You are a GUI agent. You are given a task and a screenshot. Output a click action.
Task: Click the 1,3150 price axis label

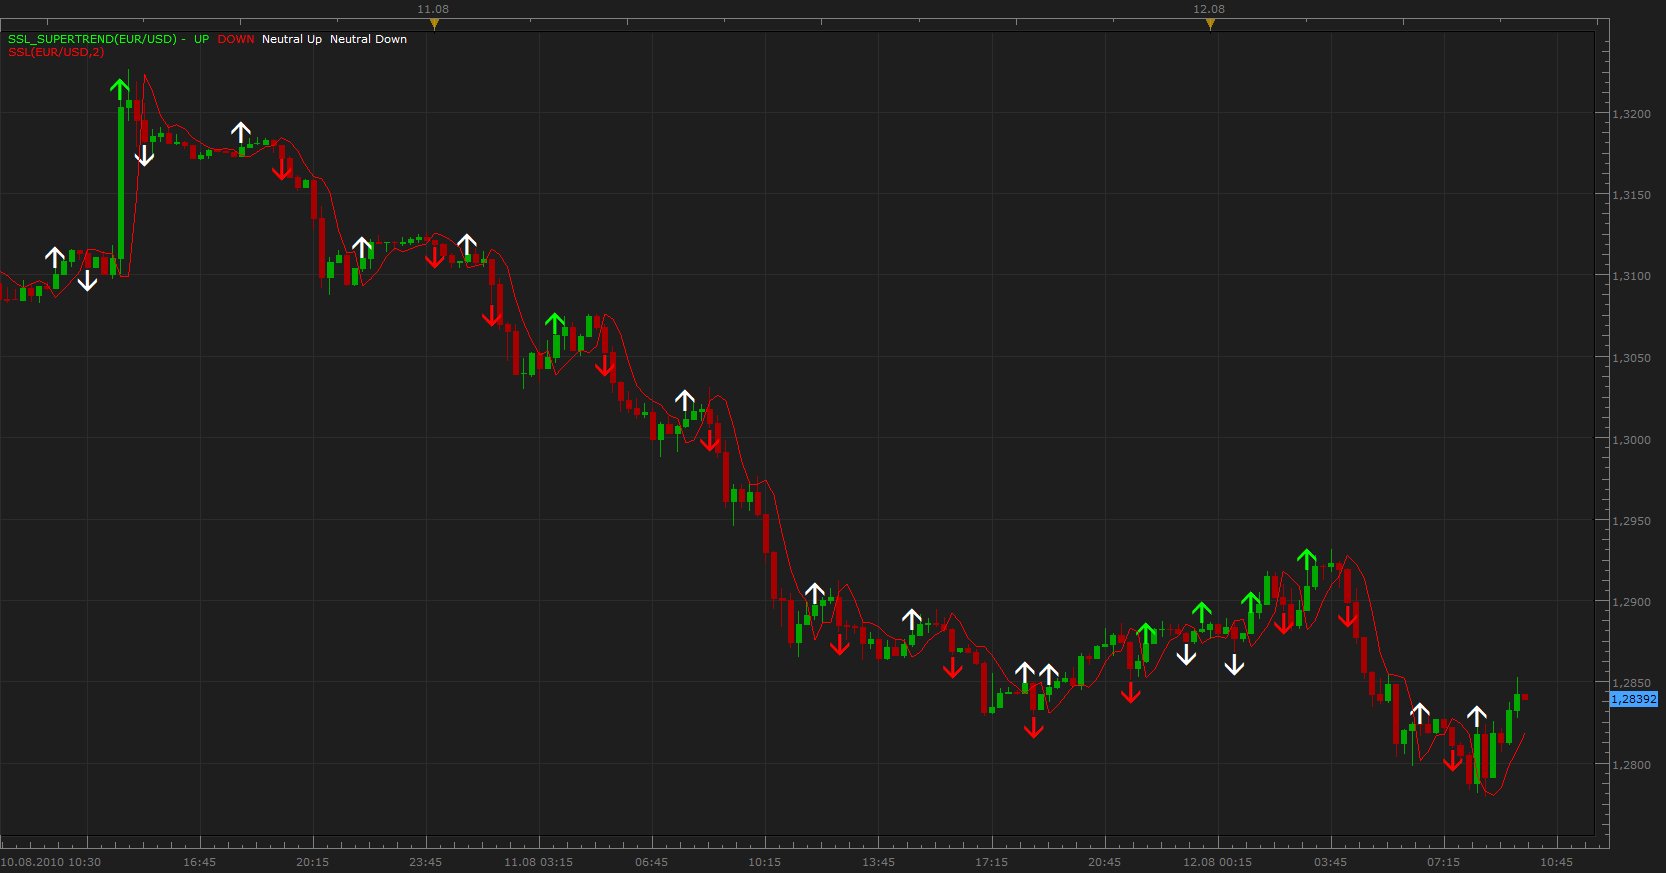(1632, 195)
